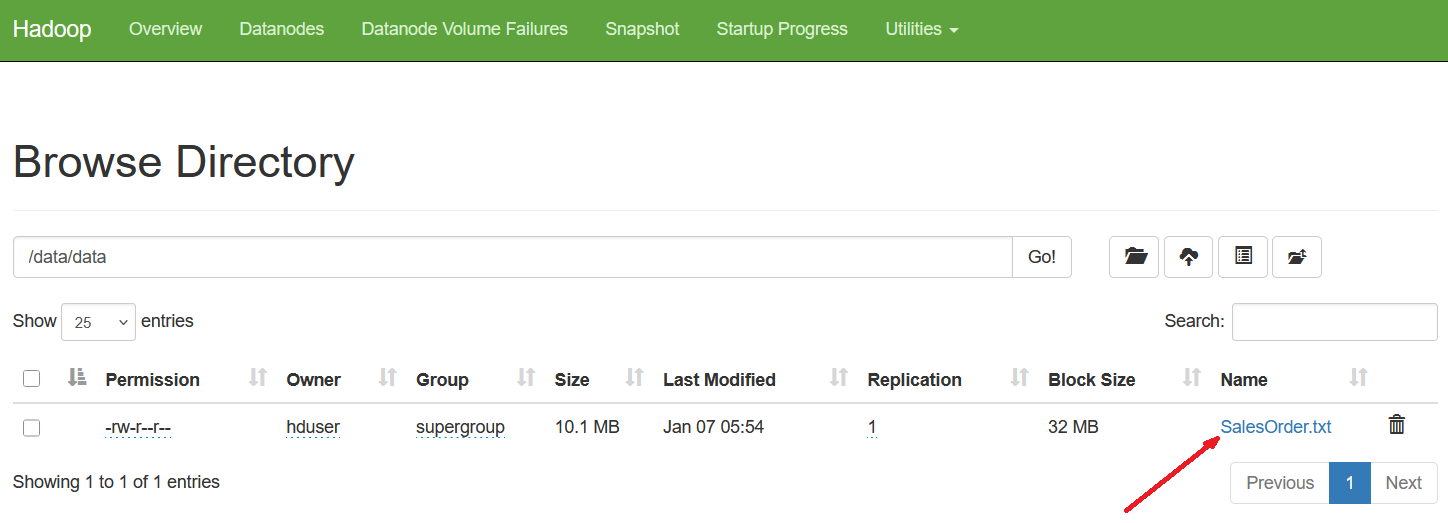Open the Snapshot tab
Screen dimensions: 1448x523
pyautogui.click(x=642, y=29)
